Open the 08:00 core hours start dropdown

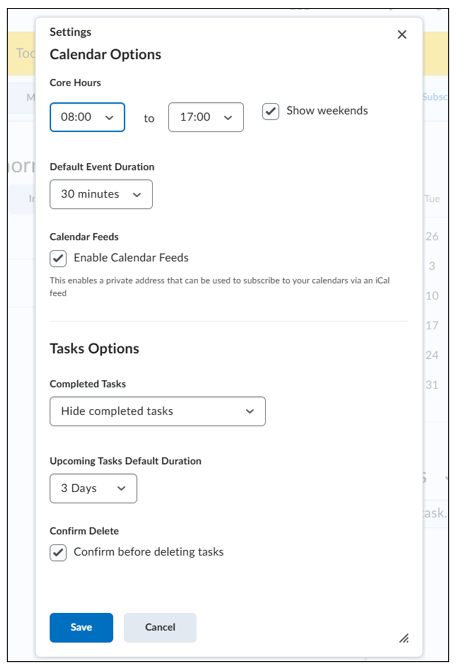87,117
